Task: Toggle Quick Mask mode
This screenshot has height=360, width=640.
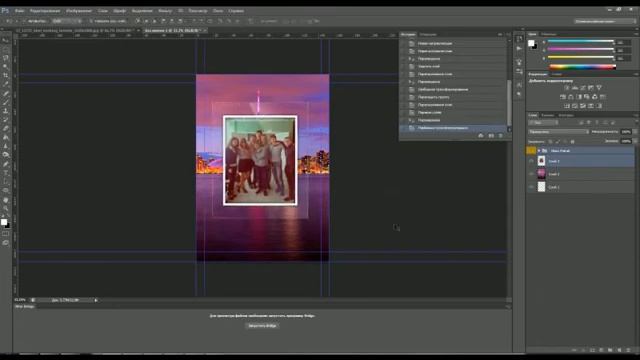Action: [x=6, y=234]
